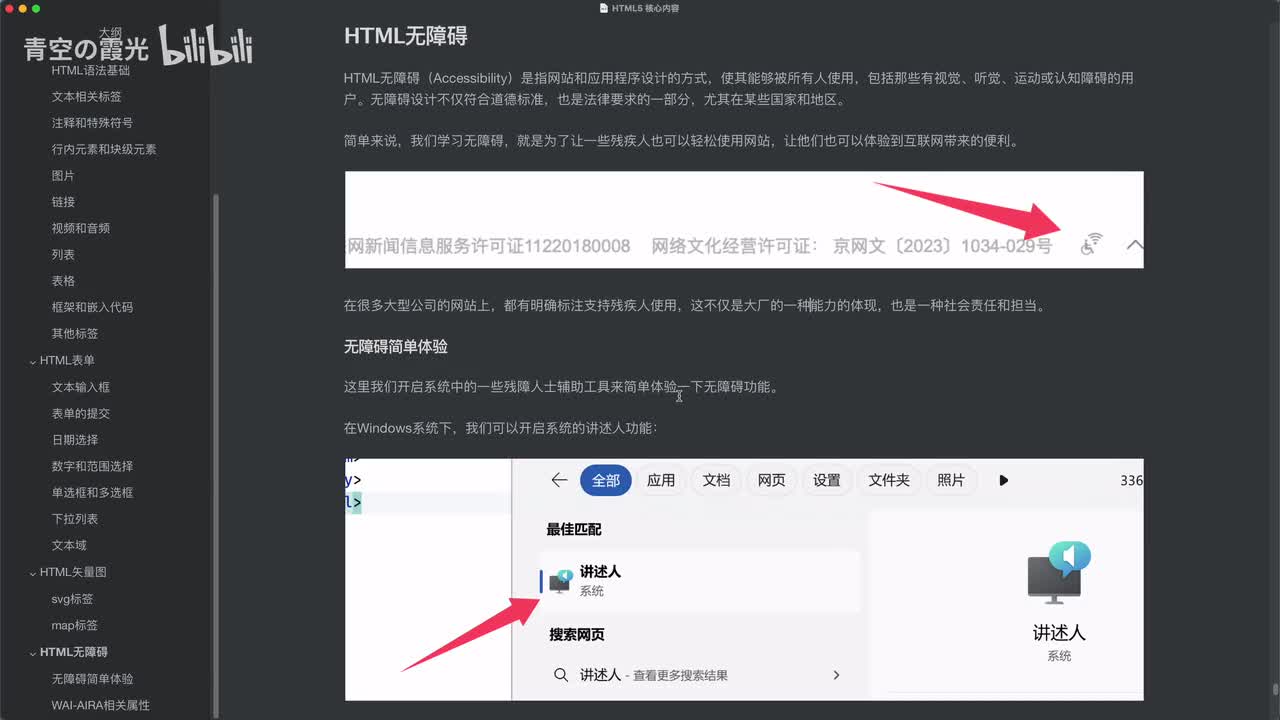Open the 文本域 entry
The width and height of the screenshot is (1280, 720).
pyautogui.click(x=69, y=546)
